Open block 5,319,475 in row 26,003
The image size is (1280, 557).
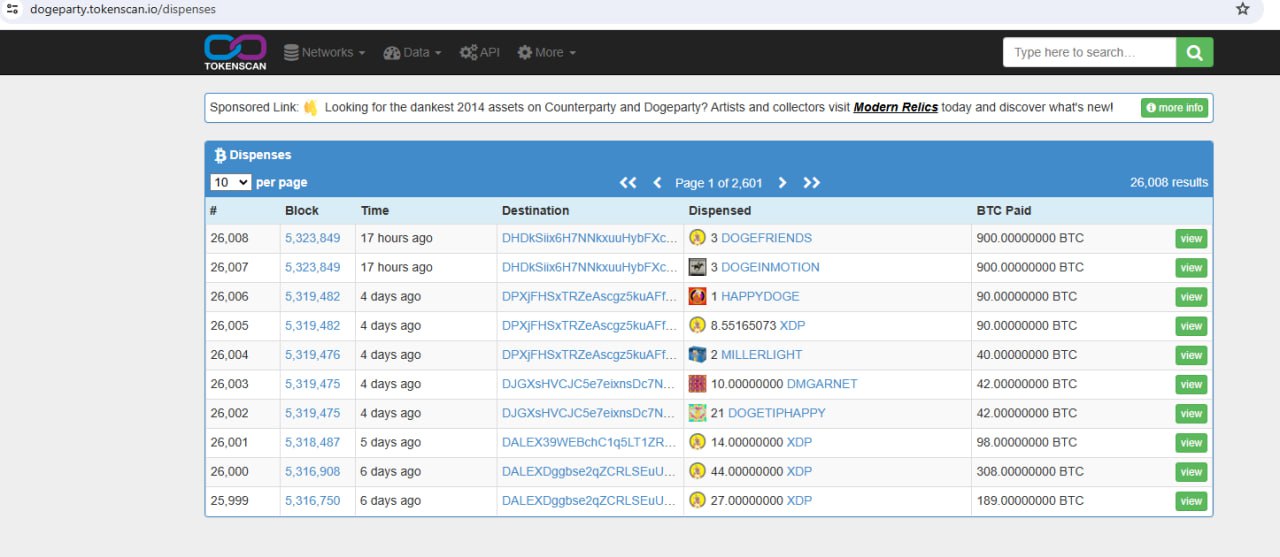[312, 383]
